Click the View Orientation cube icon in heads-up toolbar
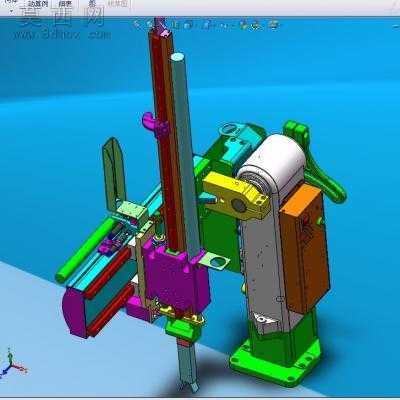The width and height of the screenshot is (400, 400). (x=188, y=25)
